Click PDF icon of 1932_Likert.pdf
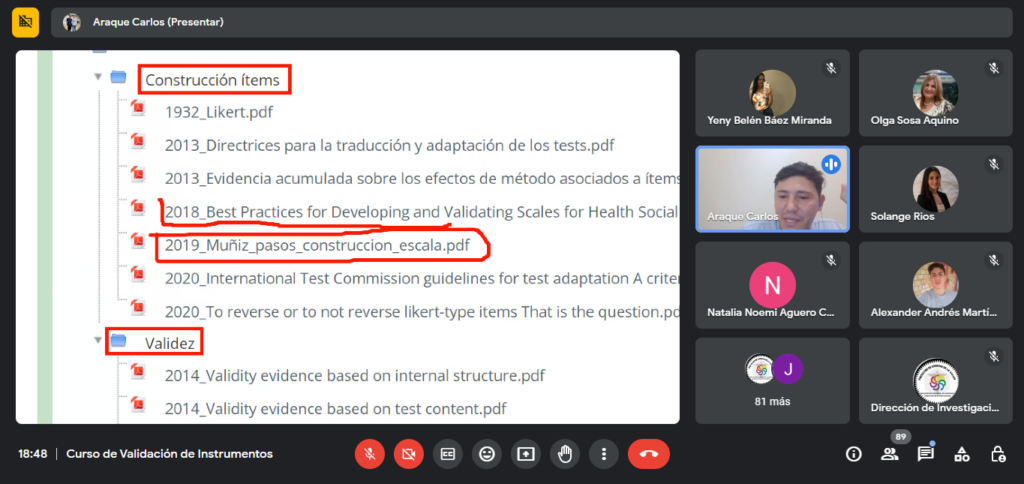The height and width of the screenshot is (484, 1024). (137, 108)
